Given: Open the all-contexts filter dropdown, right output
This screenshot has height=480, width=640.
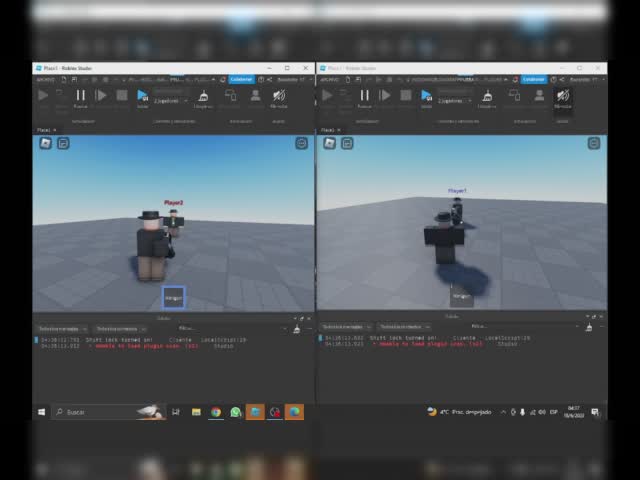Looking at the screenshot, I should tap(404, 327).
